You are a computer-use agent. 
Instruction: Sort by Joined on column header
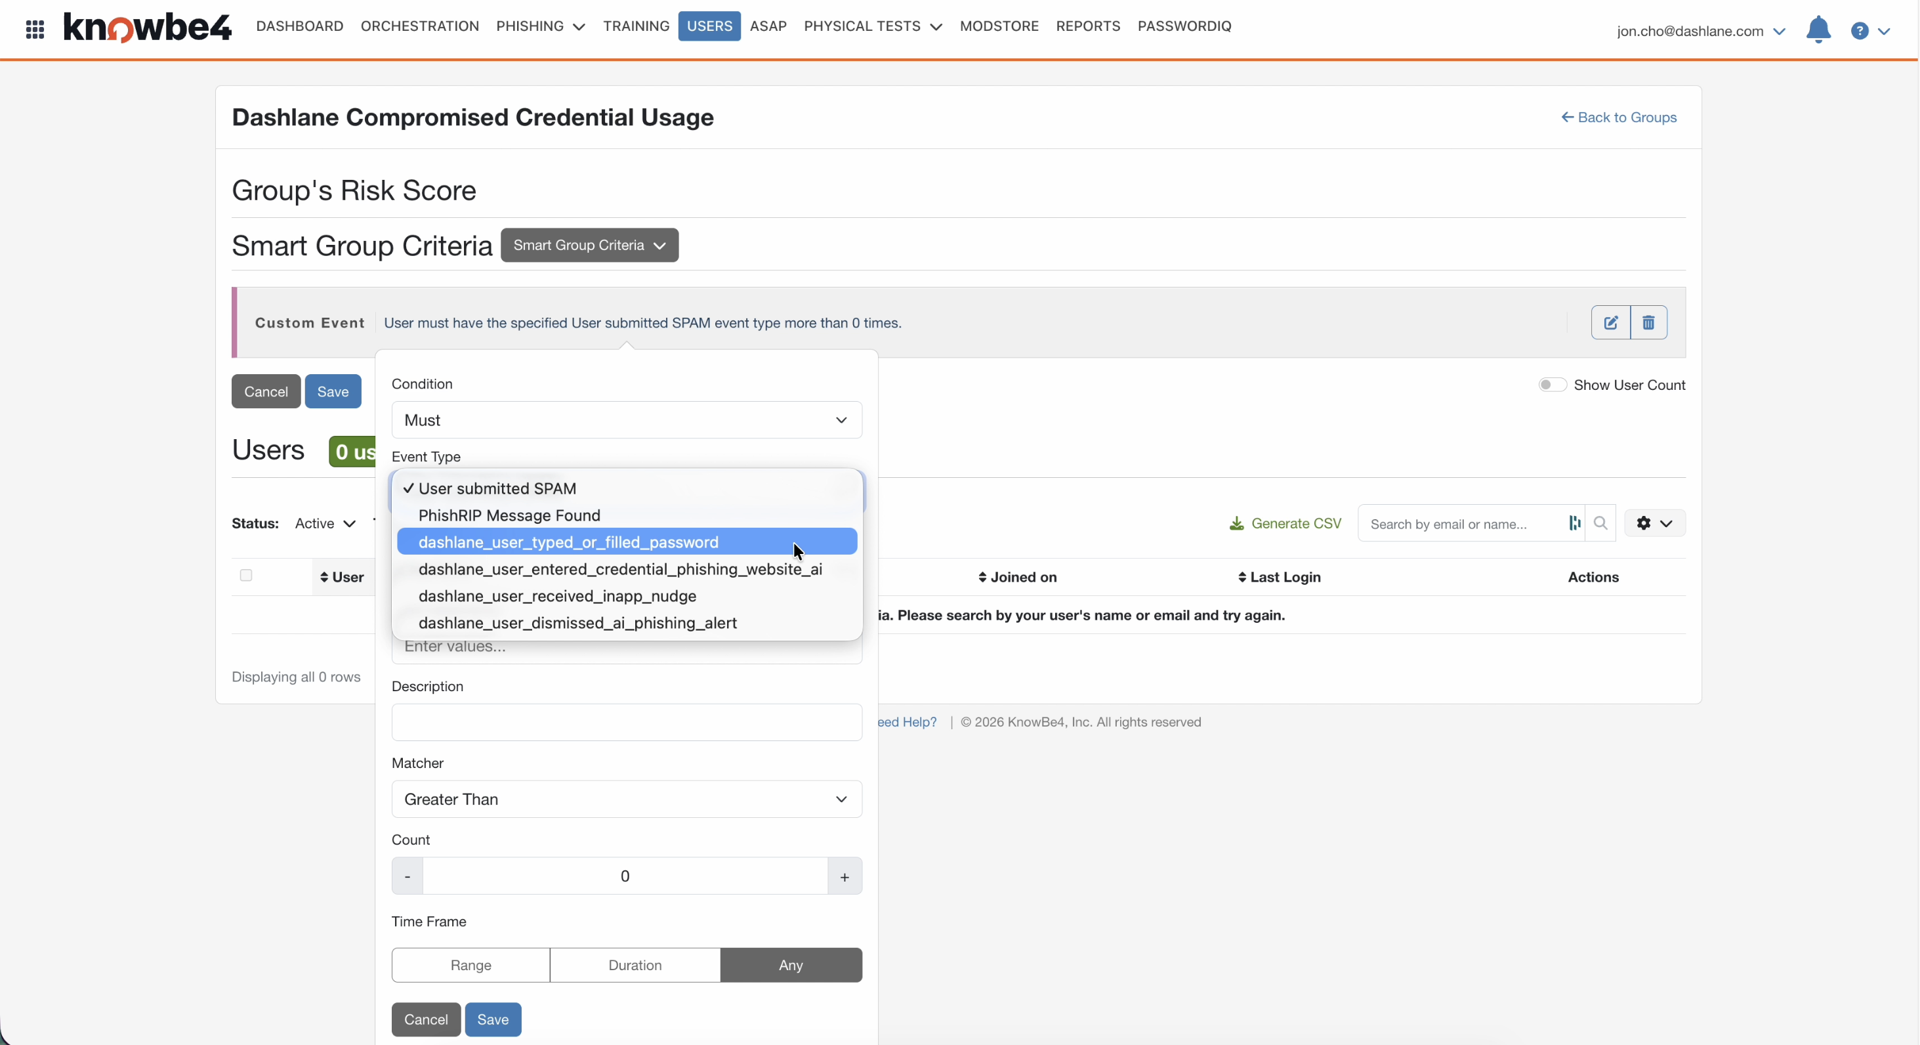point(1017,577)
